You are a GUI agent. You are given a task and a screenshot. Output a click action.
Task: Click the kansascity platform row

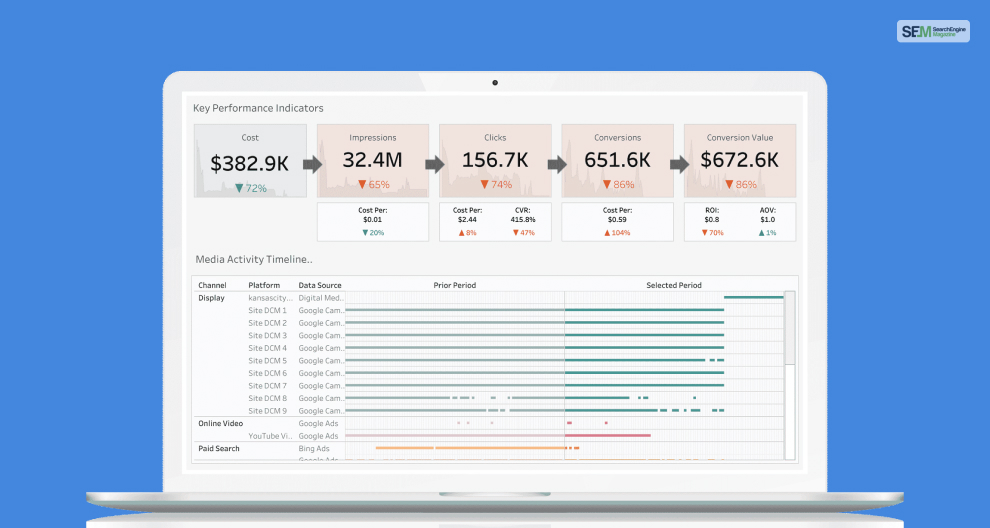[x=270, y=298]
